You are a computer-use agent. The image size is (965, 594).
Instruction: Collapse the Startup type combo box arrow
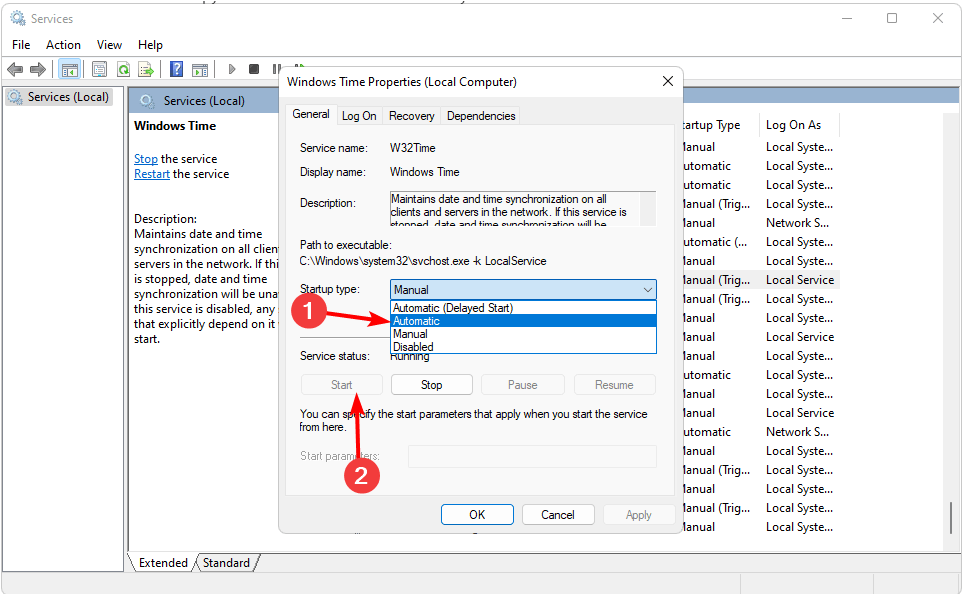point(647,289)
